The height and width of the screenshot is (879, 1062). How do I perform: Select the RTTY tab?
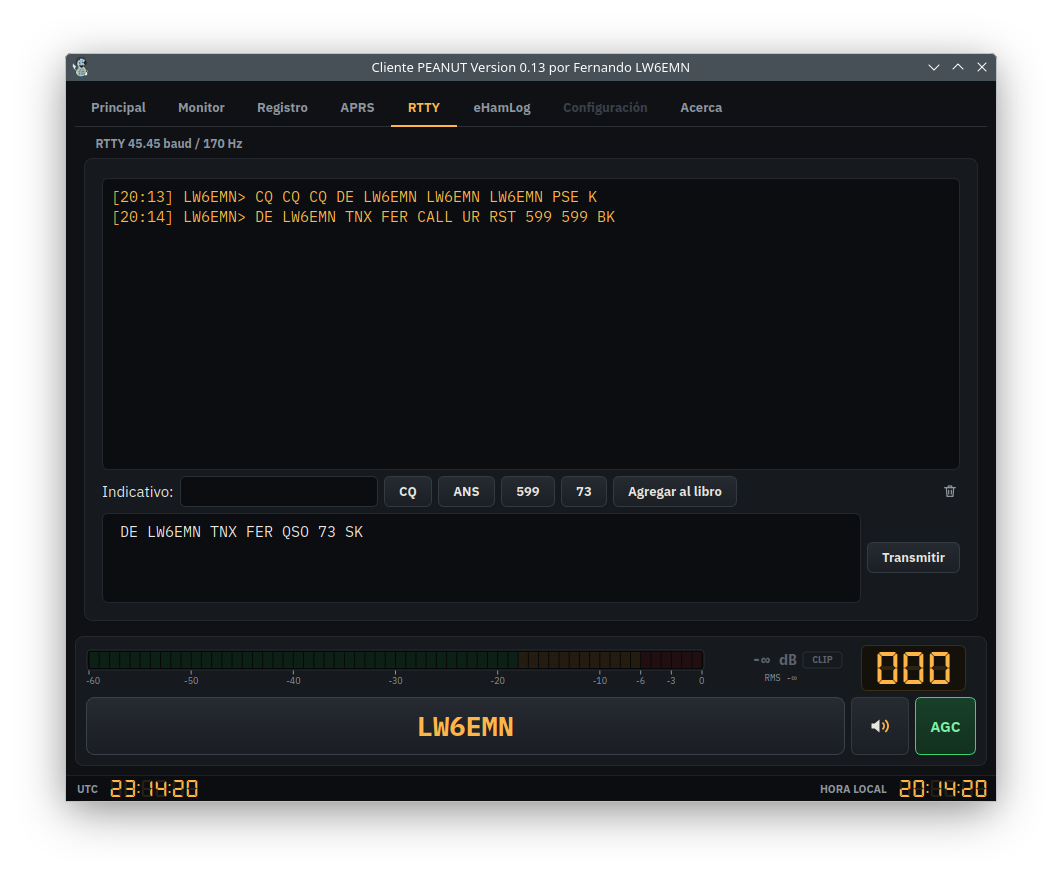[424, 108]
